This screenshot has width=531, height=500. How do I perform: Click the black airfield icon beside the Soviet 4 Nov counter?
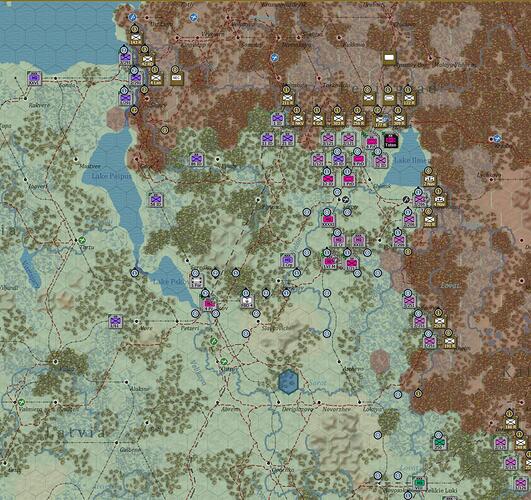pyautogui.click(x=407, y=200)
